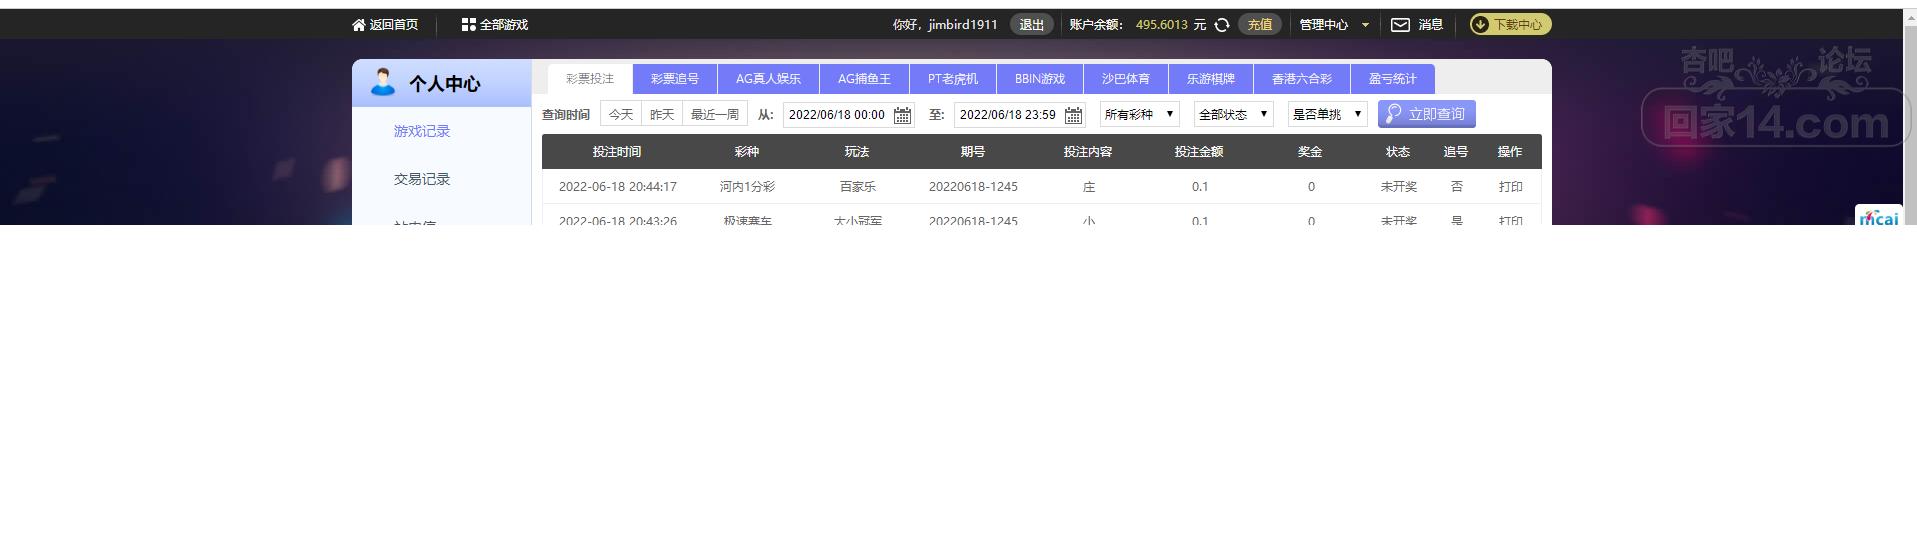Click the 退出 logout button
1917x548 pixels.
point(1032,25)
